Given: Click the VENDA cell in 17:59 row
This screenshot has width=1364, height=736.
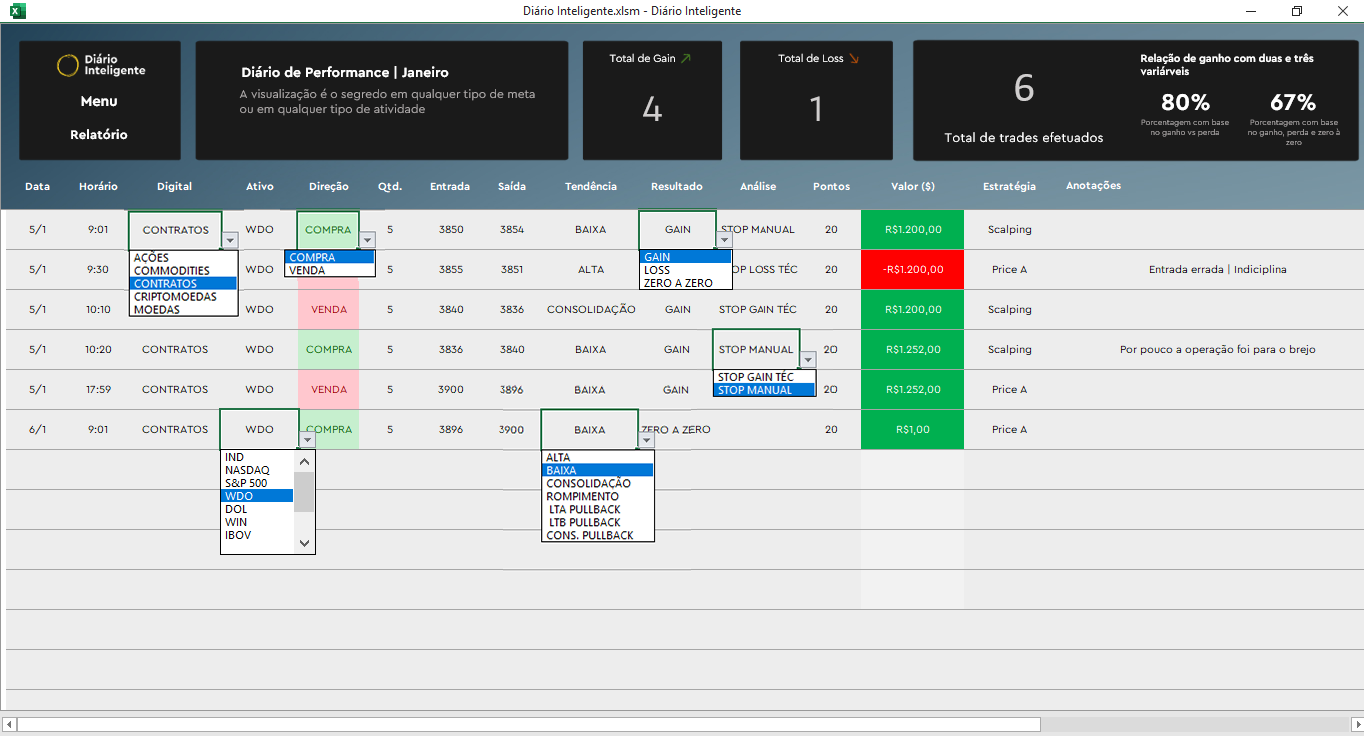Looking at the screenshot, I should pyautogui.click(x=328, y=390).
